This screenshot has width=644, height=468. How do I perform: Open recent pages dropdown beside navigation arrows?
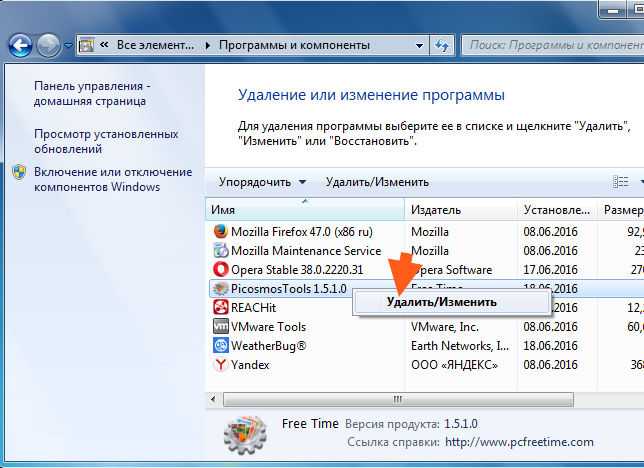[x=68, y=45]
